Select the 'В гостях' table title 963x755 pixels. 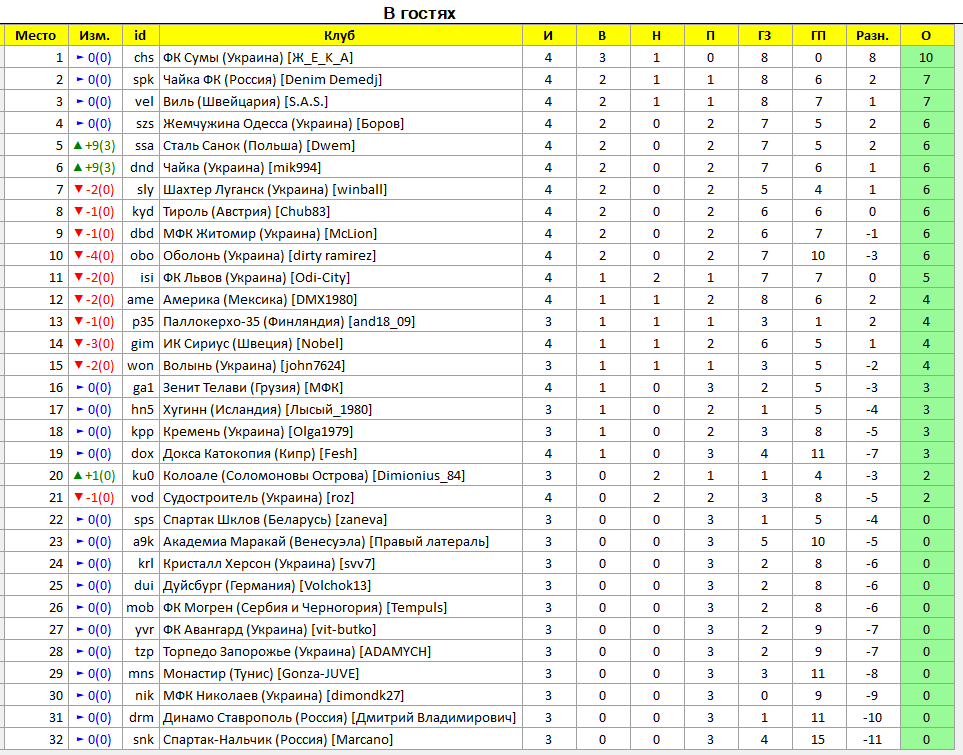pyautogui.click(x=419, y=13)
